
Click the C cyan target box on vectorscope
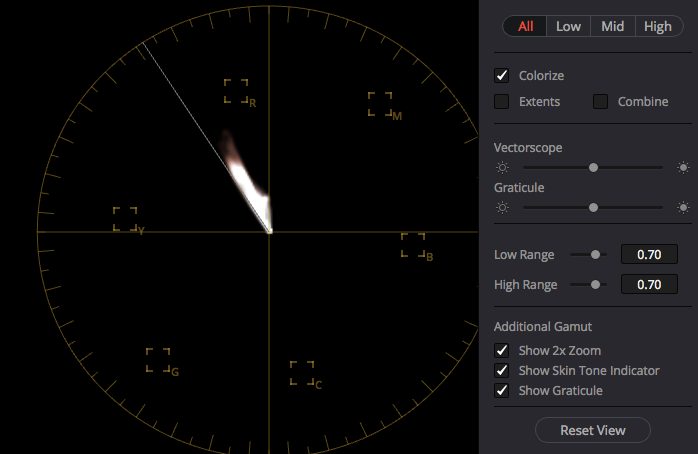(x=302, y=373)
